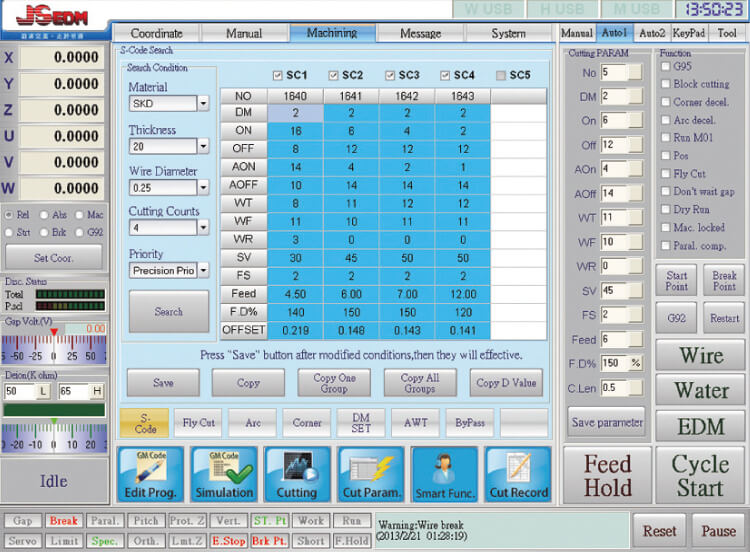
Task: Open the Wire Diameter dropdown
Action: coord(203,188)
